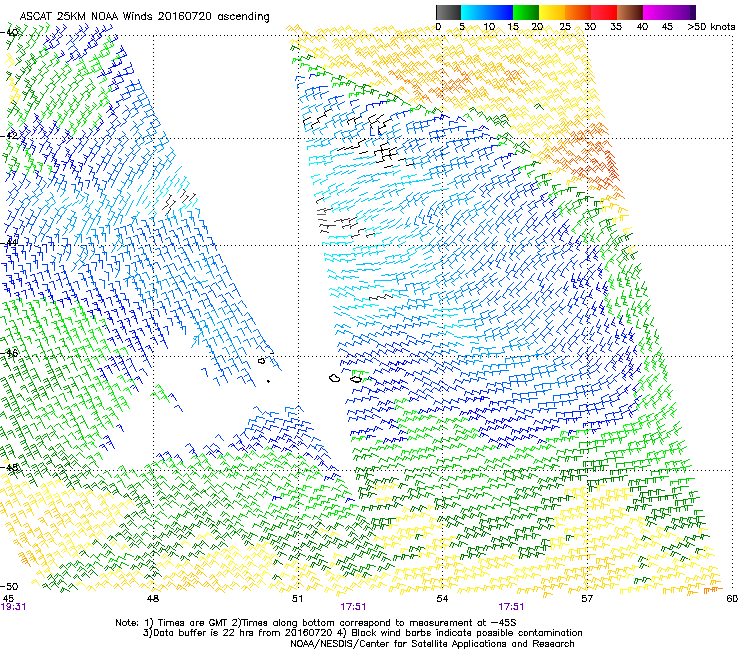Click the legend label '30'
Viewport: 740px width, 650px height.
pos(590,27)
